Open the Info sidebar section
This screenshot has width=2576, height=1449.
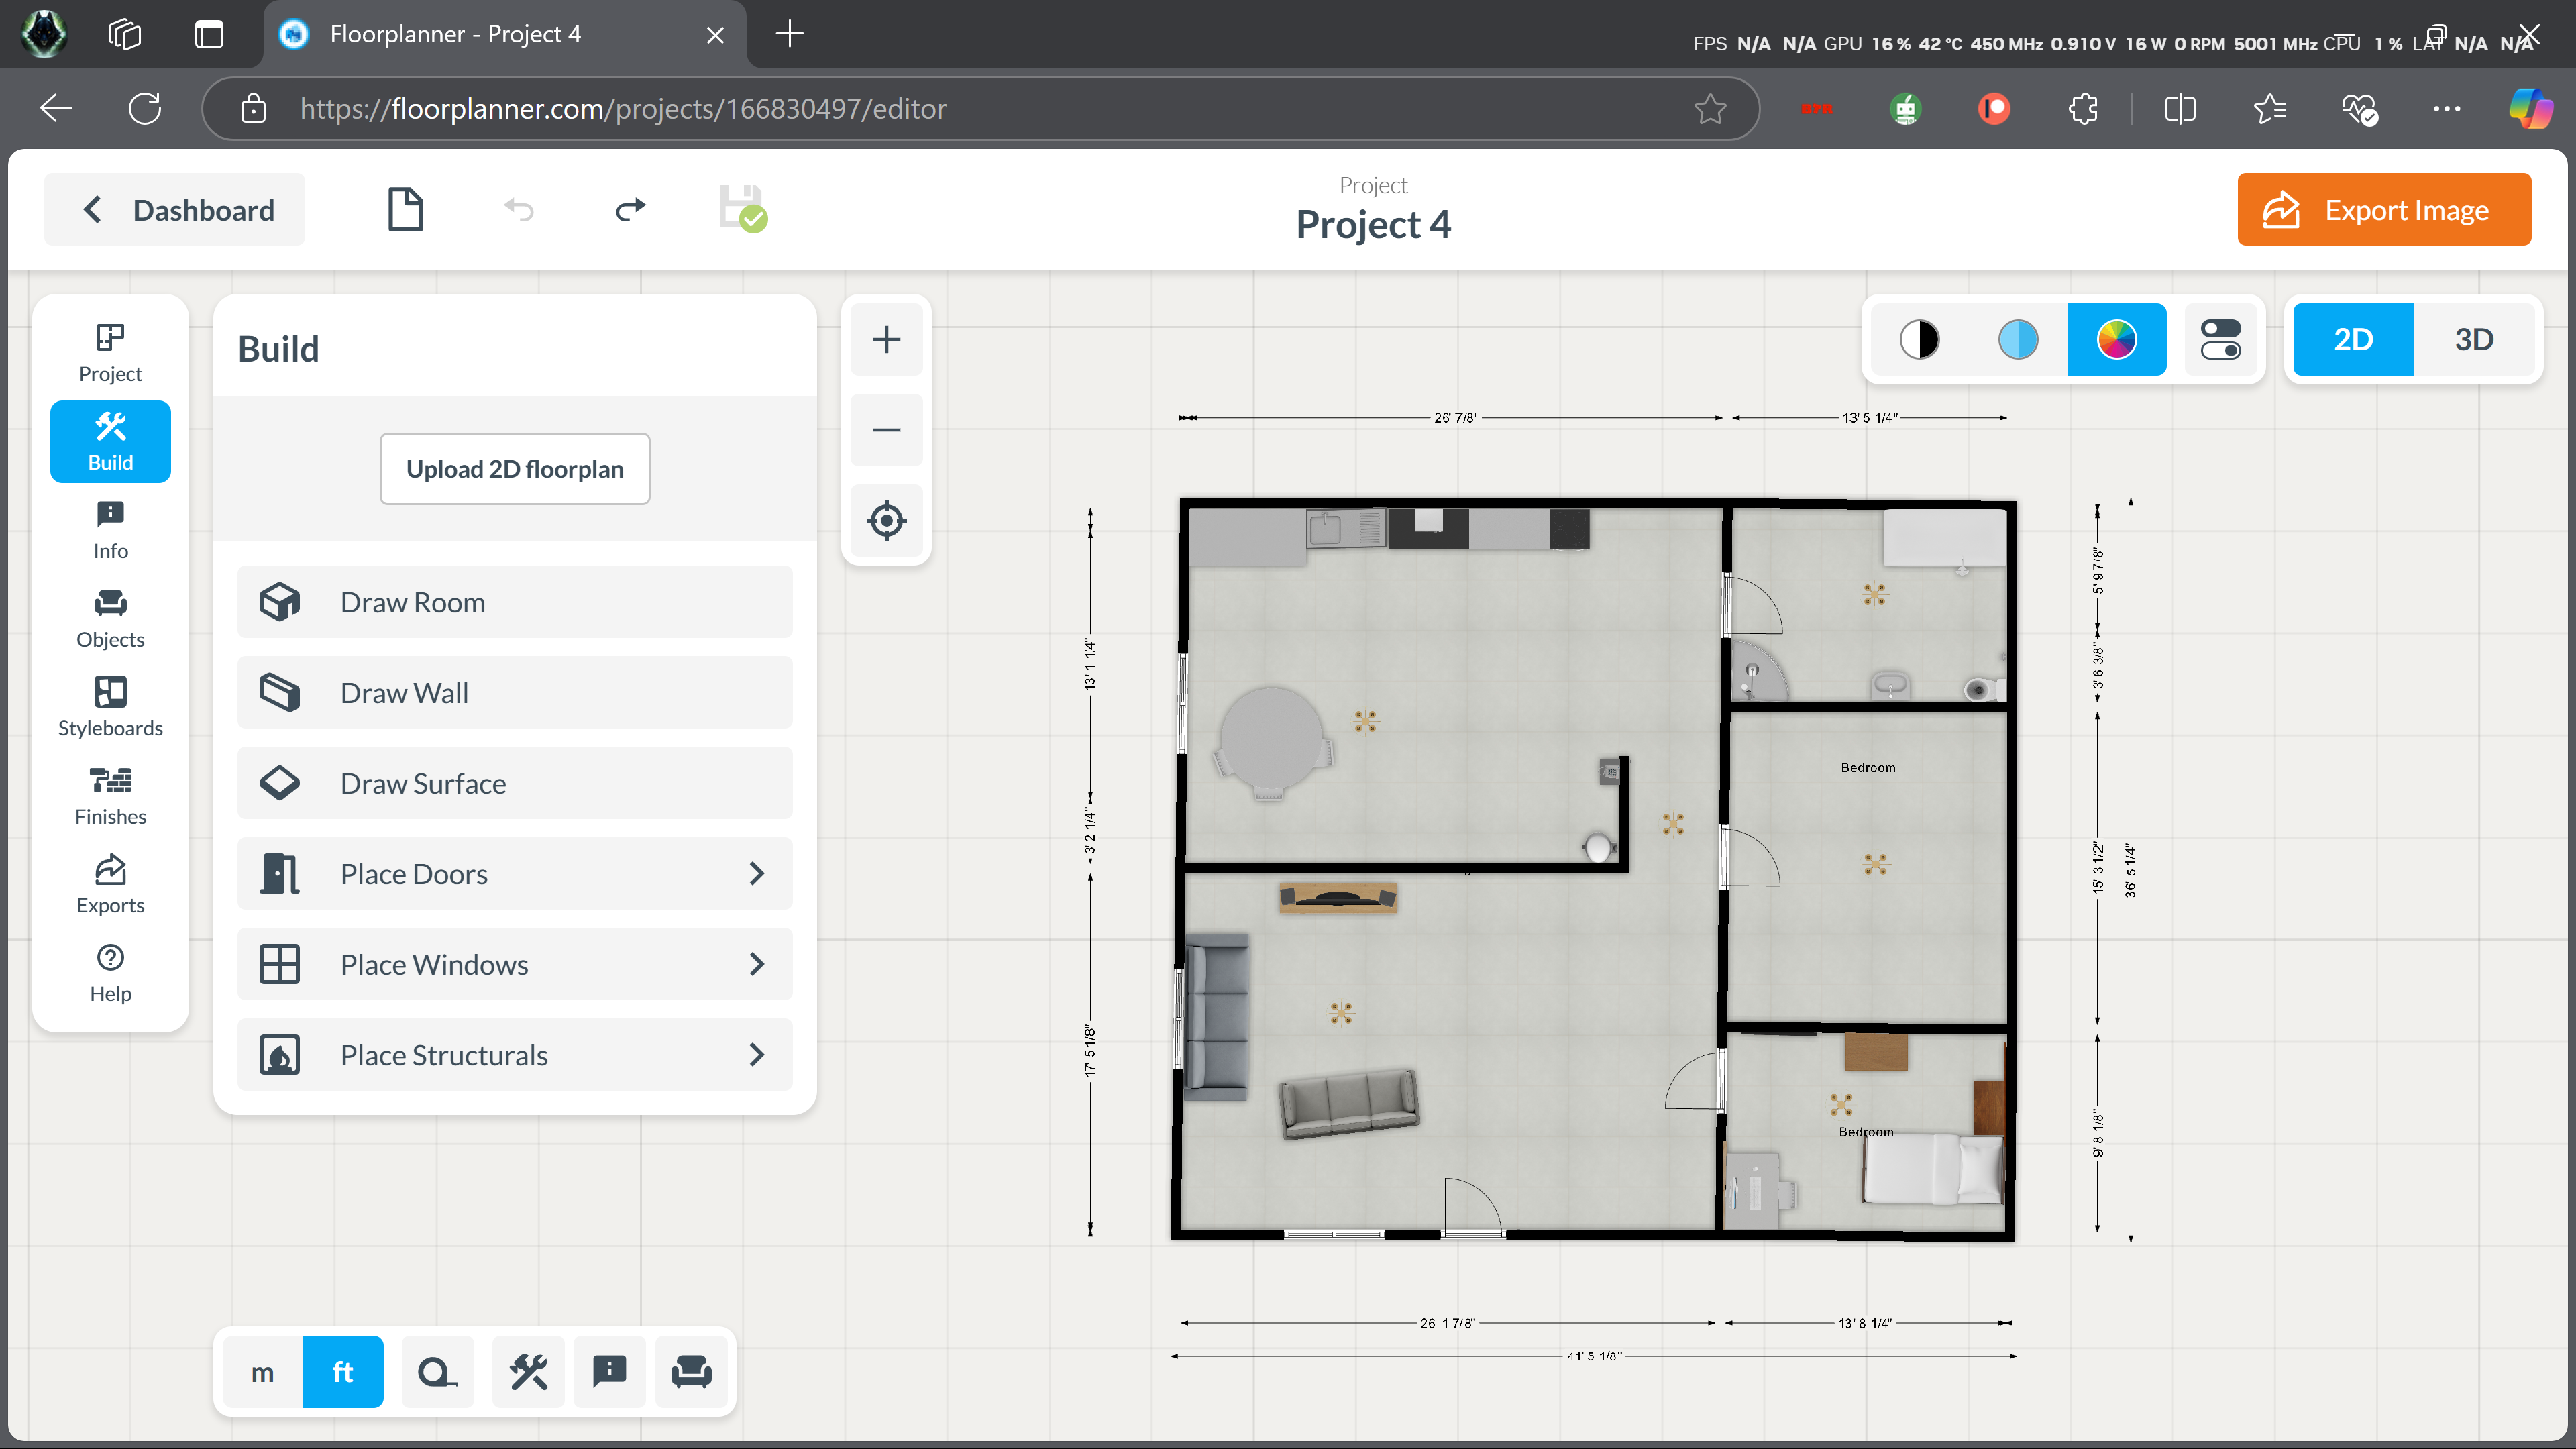[110, 531]
